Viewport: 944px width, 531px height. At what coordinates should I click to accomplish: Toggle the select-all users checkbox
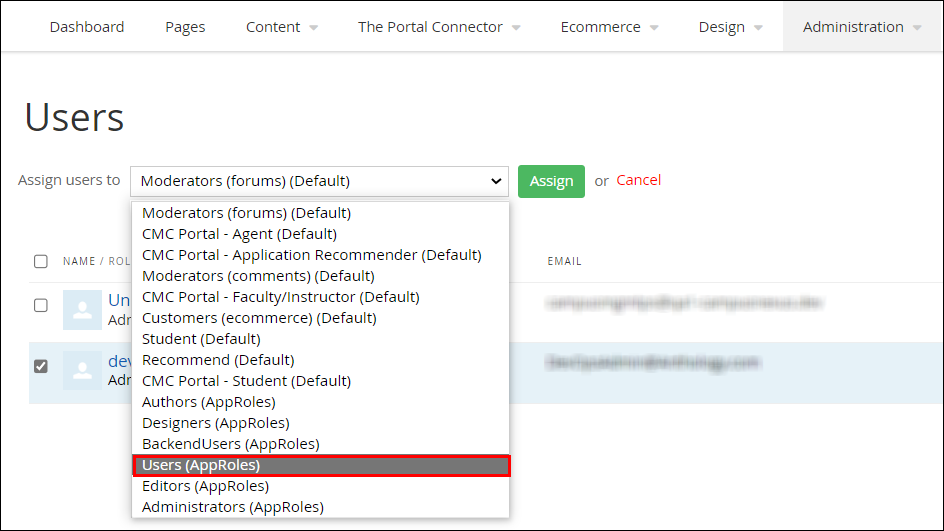(x=41, y=261)
